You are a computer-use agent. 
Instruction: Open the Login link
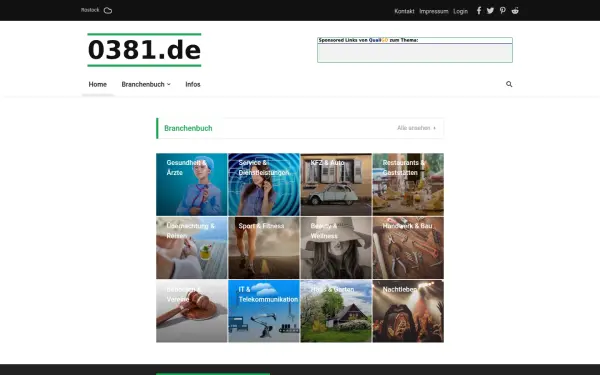(x=460, y=11)
